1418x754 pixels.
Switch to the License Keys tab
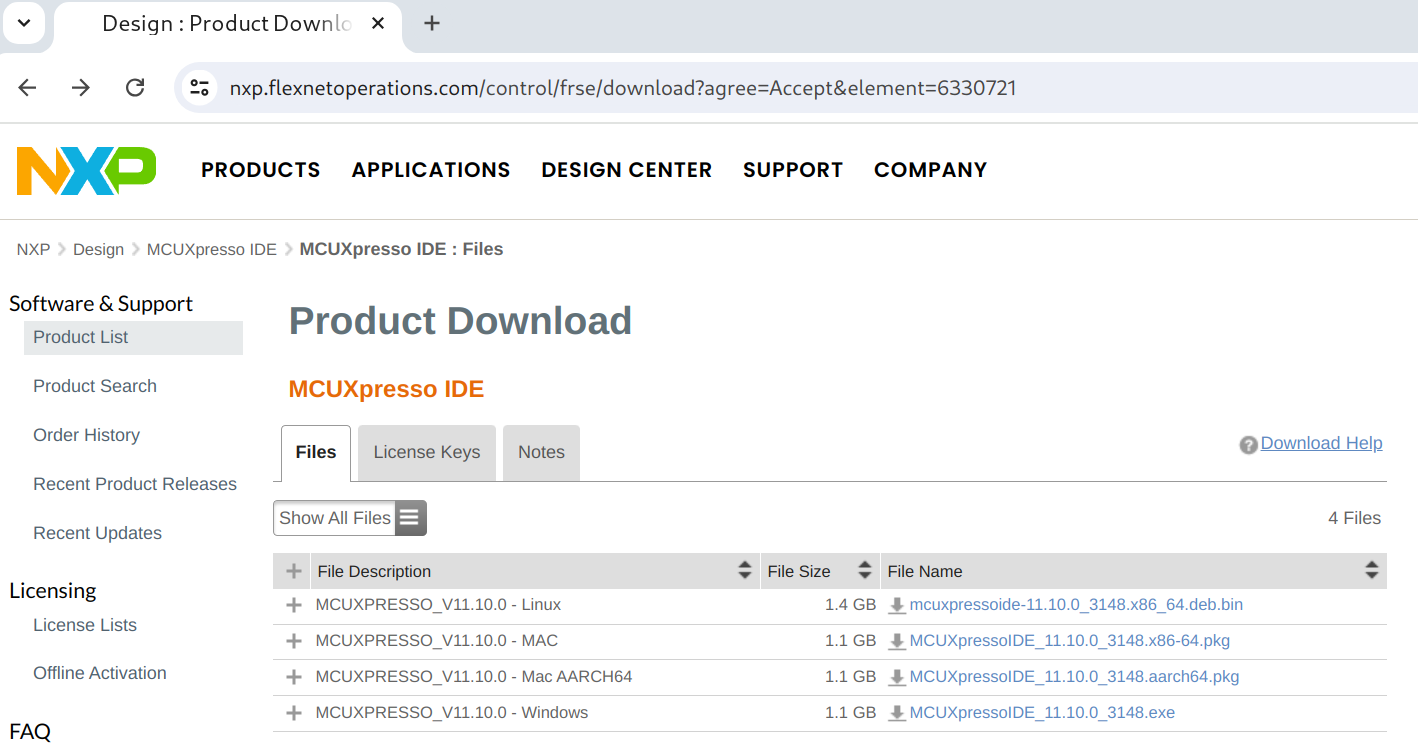427,452
